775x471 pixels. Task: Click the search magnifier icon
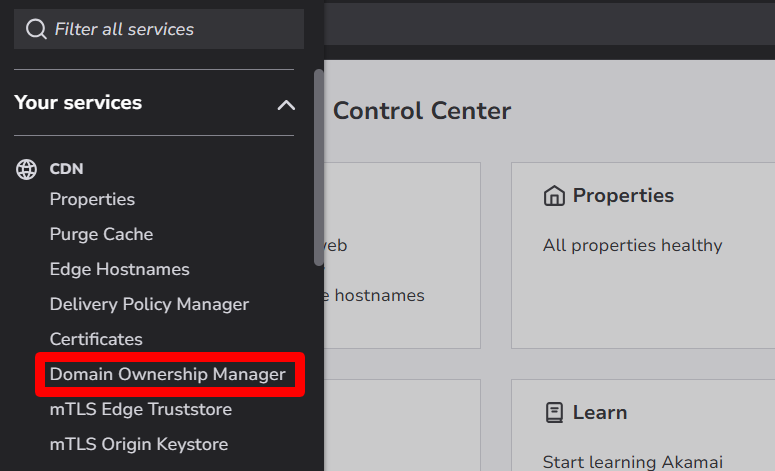36,29
